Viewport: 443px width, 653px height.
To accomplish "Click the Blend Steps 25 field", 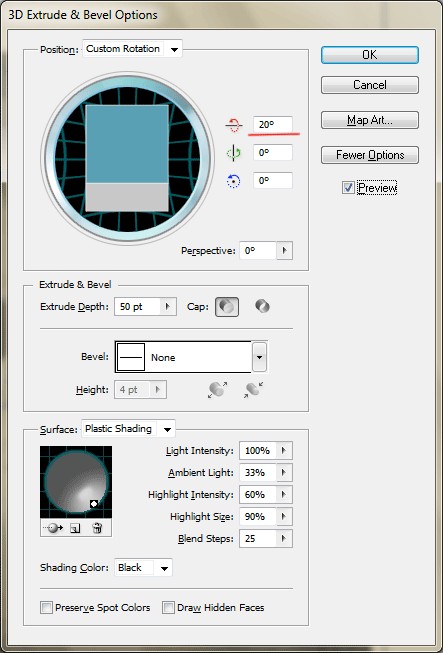I will [258, 538].
